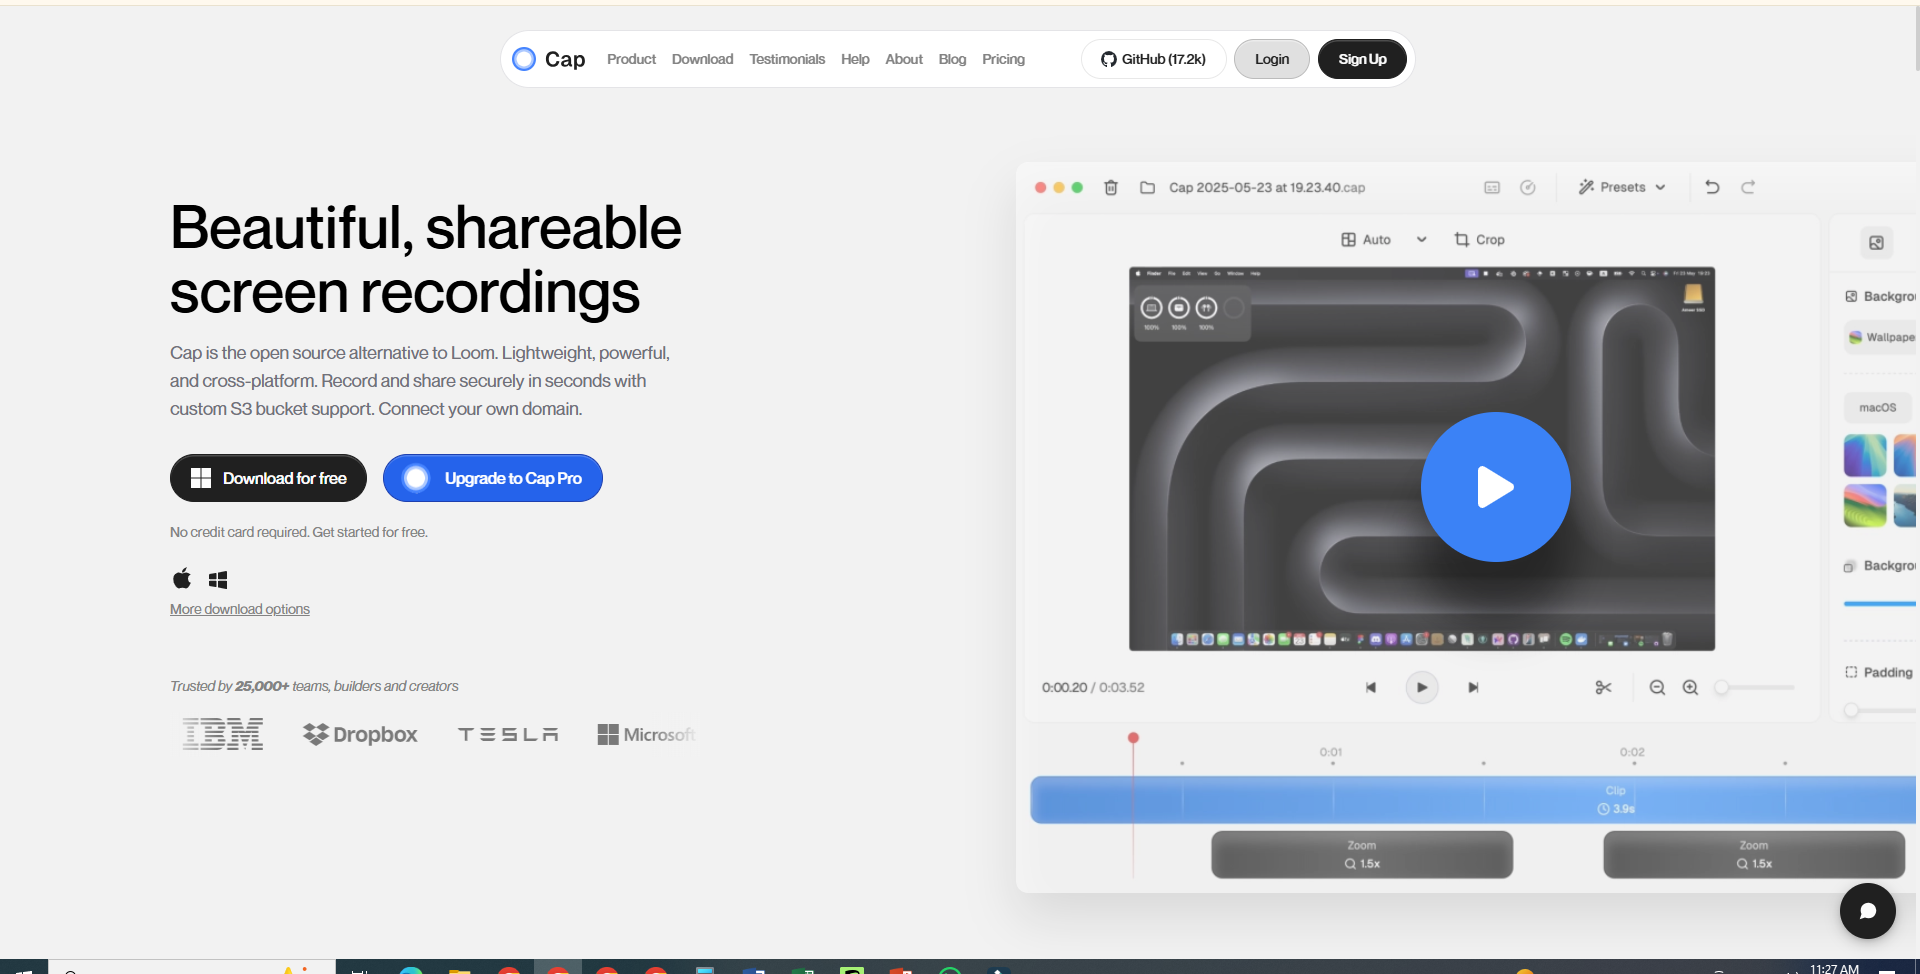Select the Windows download icon below the hero buttons

(x=218, y=580)
